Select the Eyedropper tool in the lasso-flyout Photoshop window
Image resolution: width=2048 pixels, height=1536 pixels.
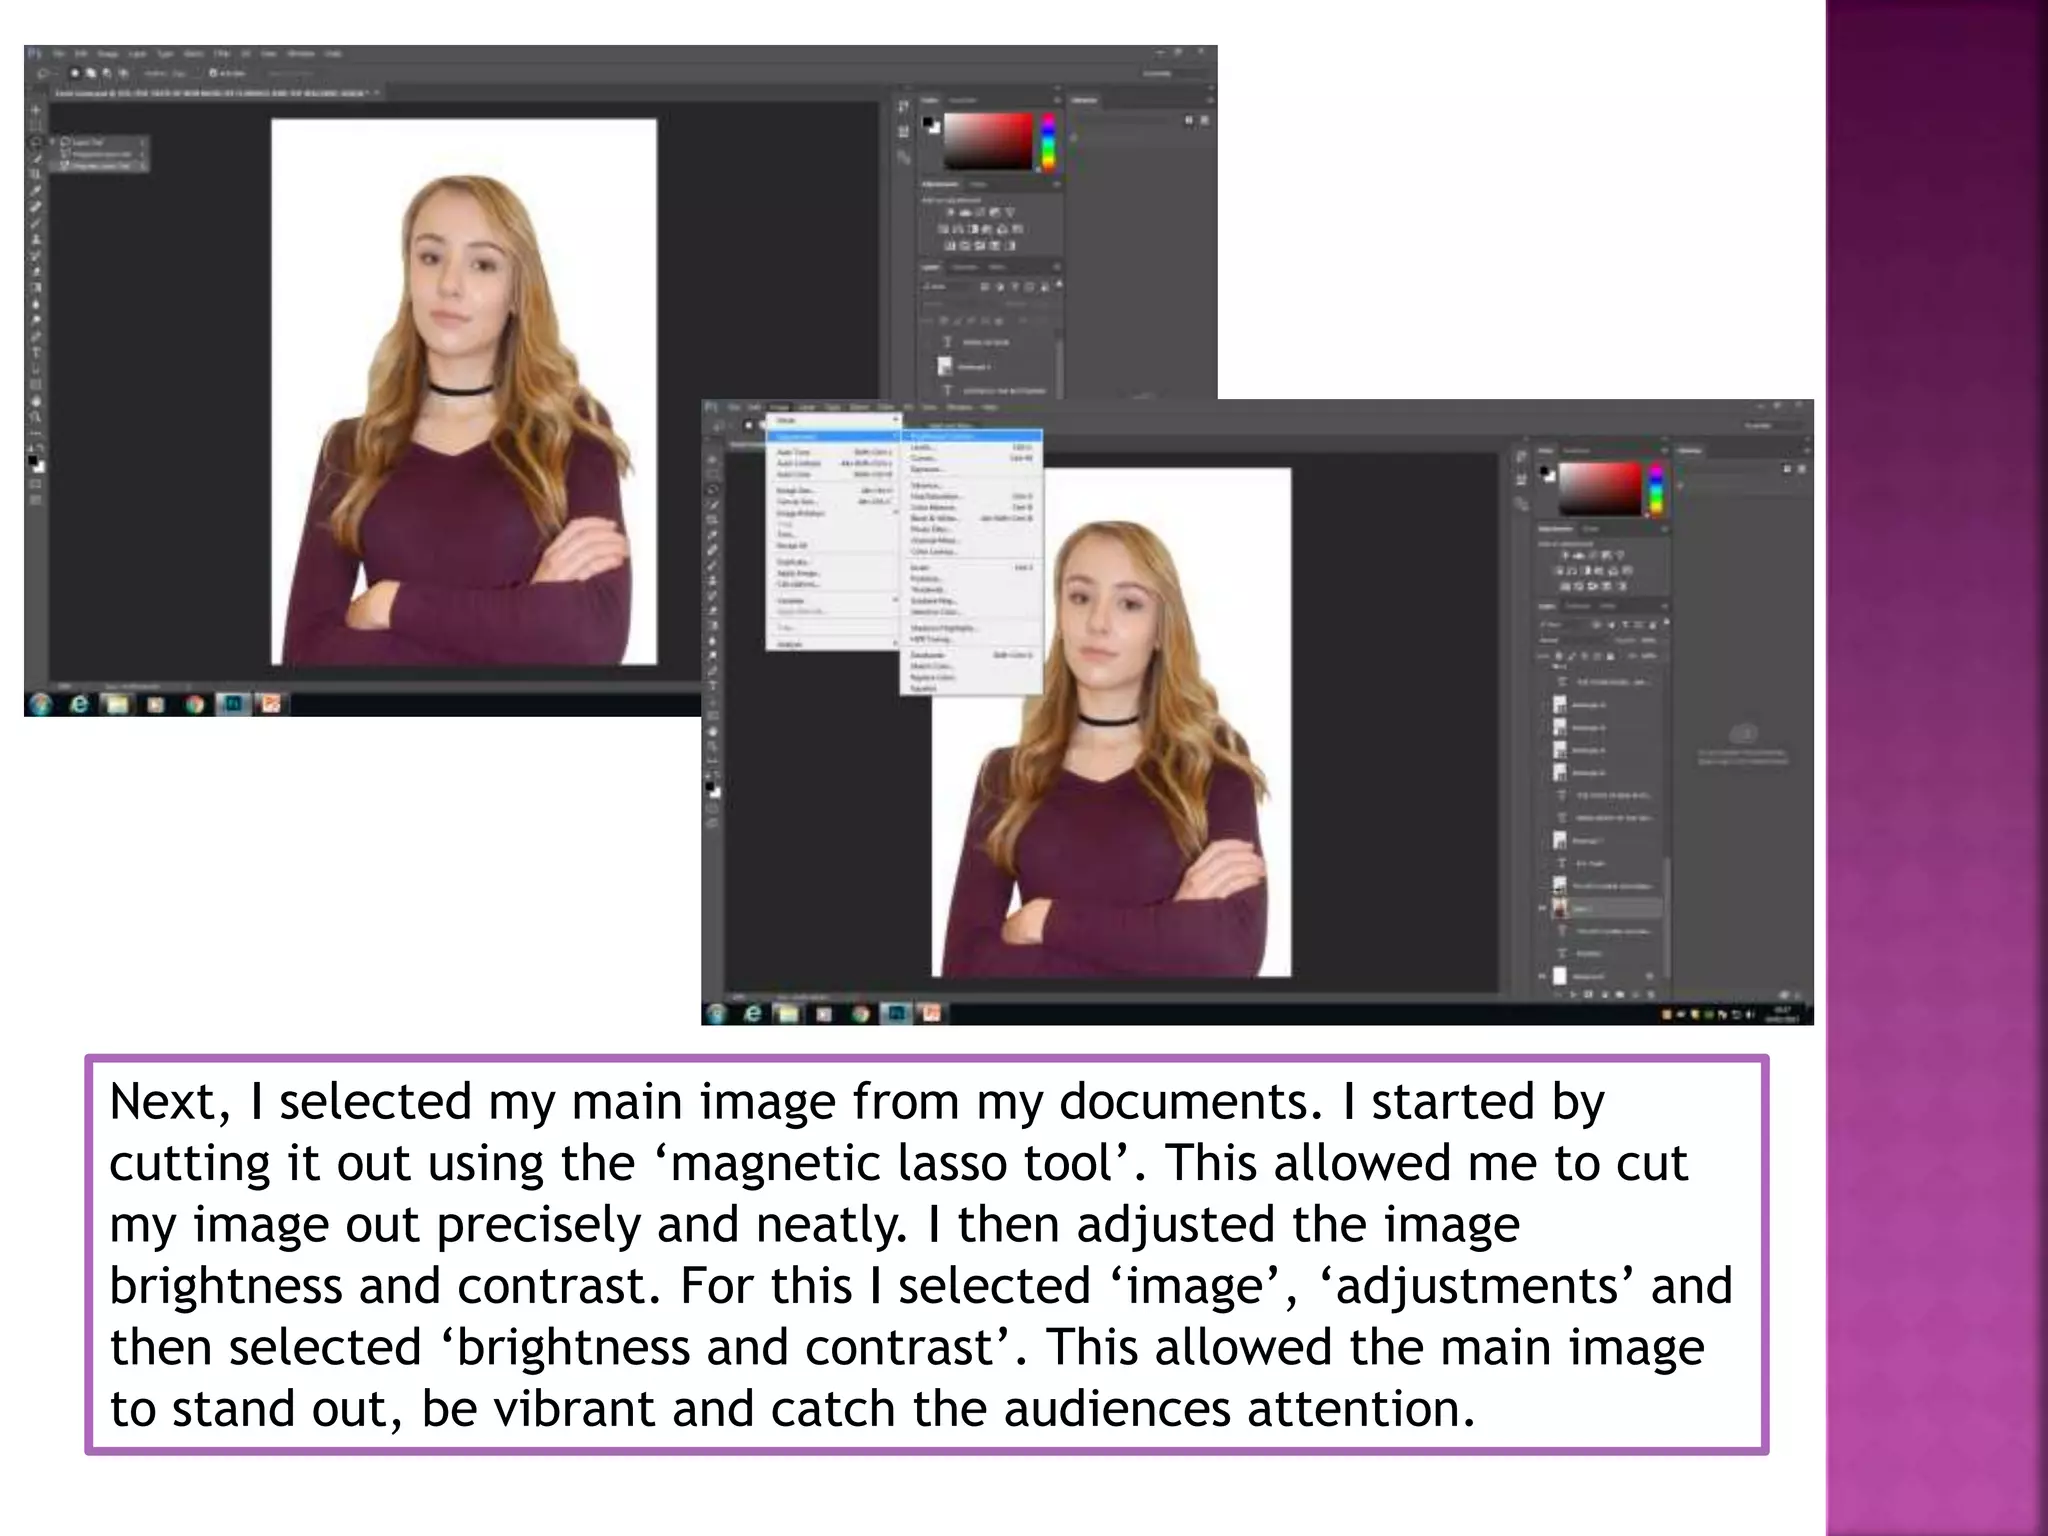[35, 190]
